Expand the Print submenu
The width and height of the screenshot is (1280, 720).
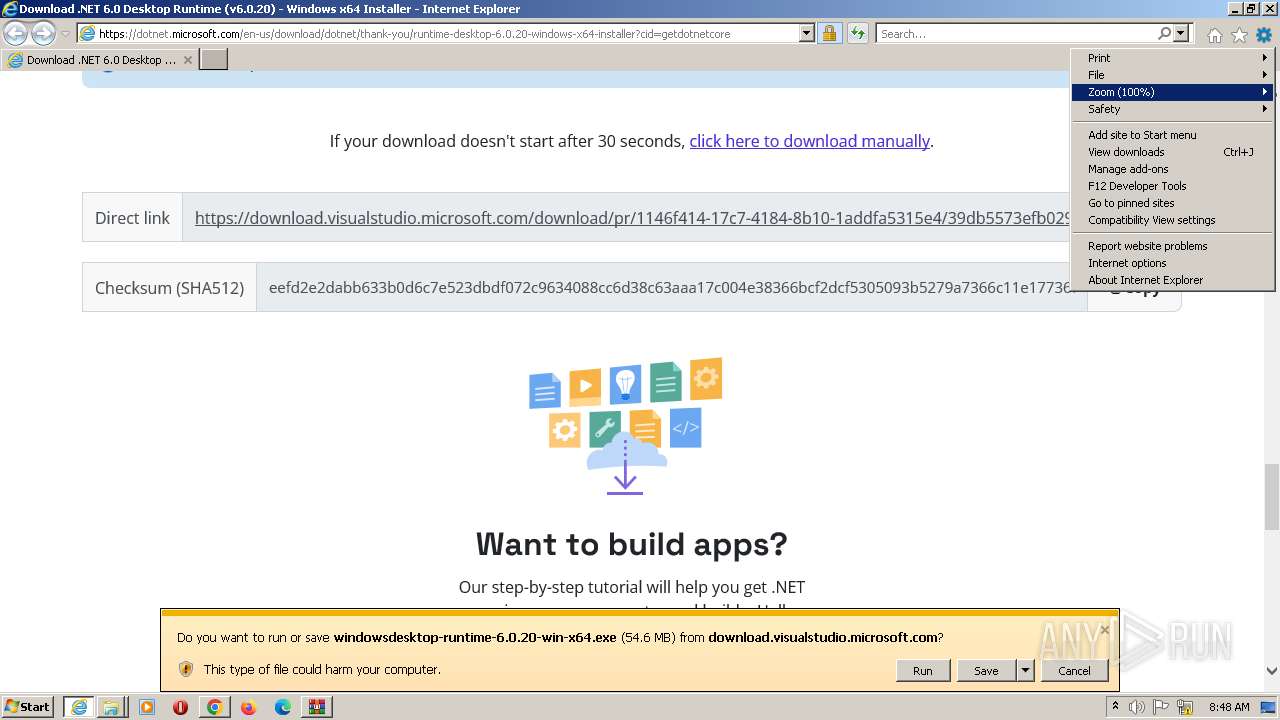click(1172, 58)
